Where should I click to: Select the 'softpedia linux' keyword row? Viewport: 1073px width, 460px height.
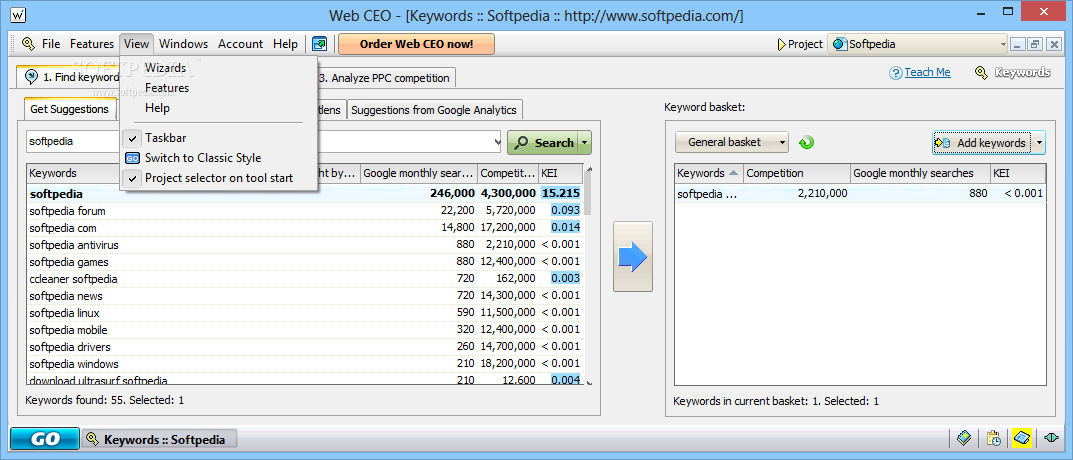[305, 313]
